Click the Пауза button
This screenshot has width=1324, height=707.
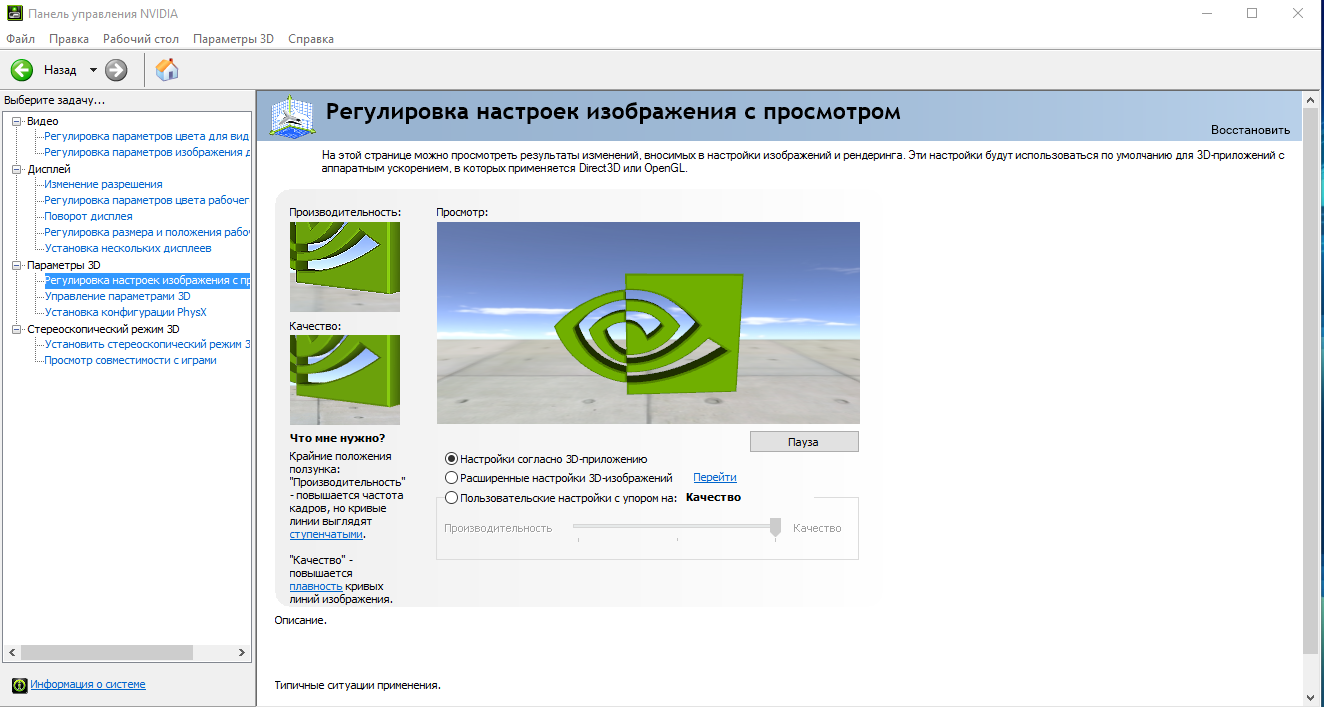click(804, 442)
